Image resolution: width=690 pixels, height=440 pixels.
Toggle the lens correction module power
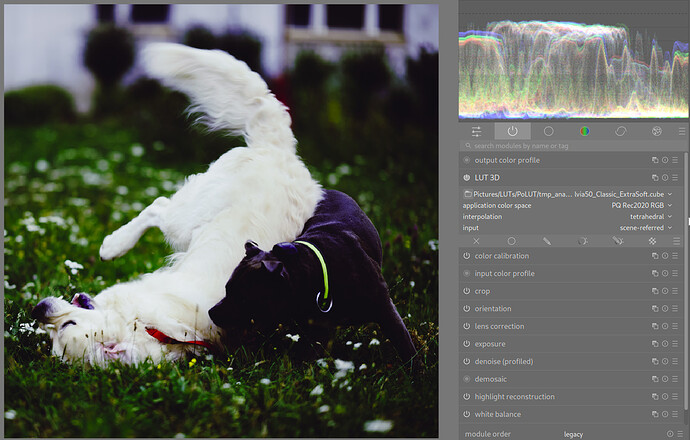point(466,326)
